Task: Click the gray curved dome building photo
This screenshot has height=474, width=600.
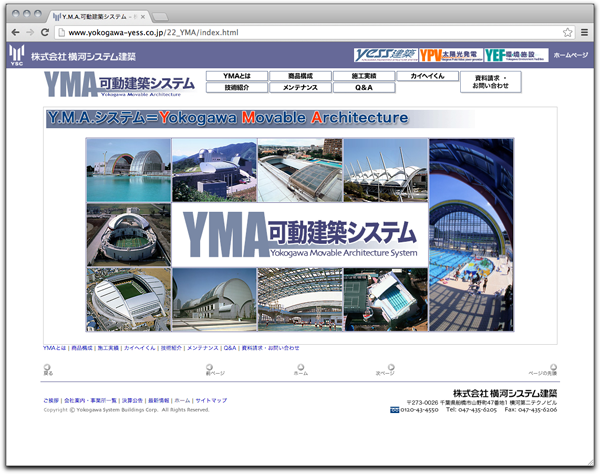Action: pos(214,300)
